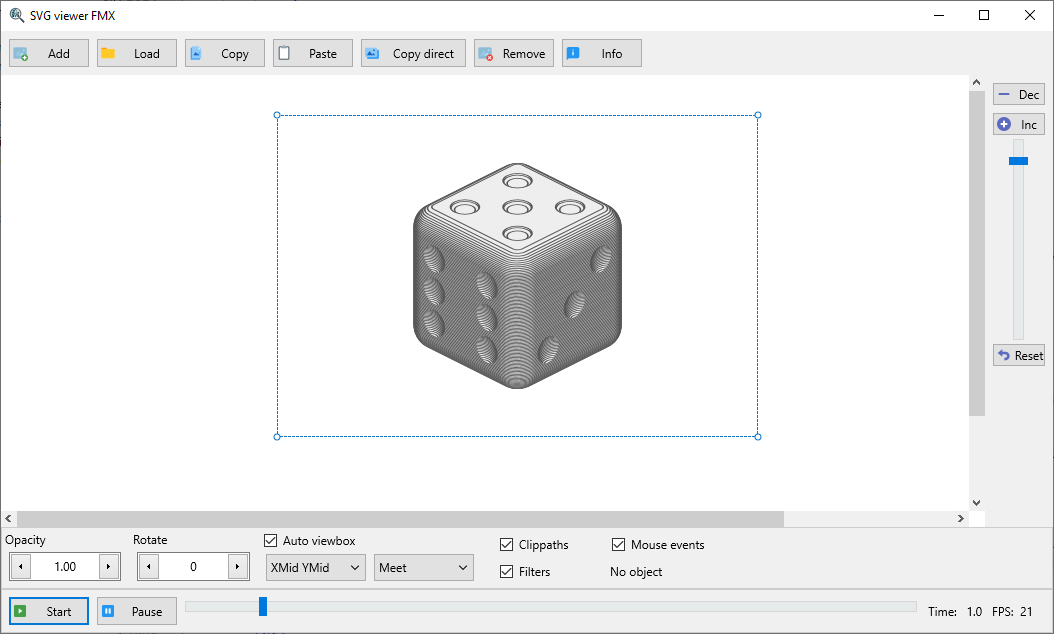Image resolution: width=1054 pixels, height=634 pixels.
Task: Open a file with the Load folder icon
Action: tap(137, 54)
